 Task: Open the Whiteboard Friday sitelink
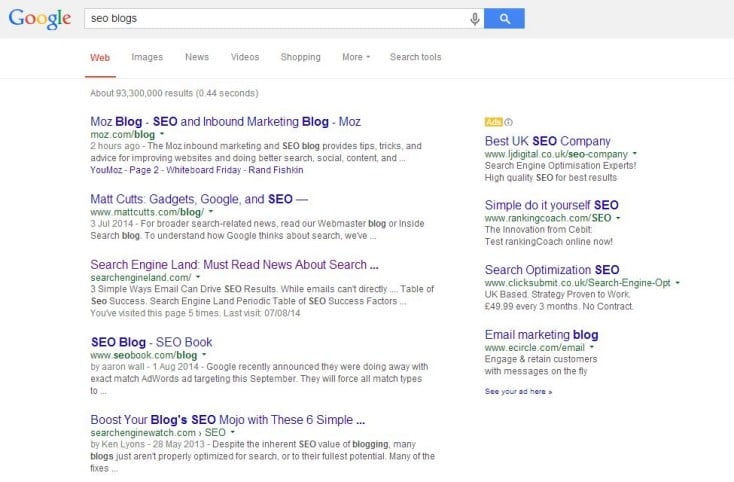tap(203, 170)
